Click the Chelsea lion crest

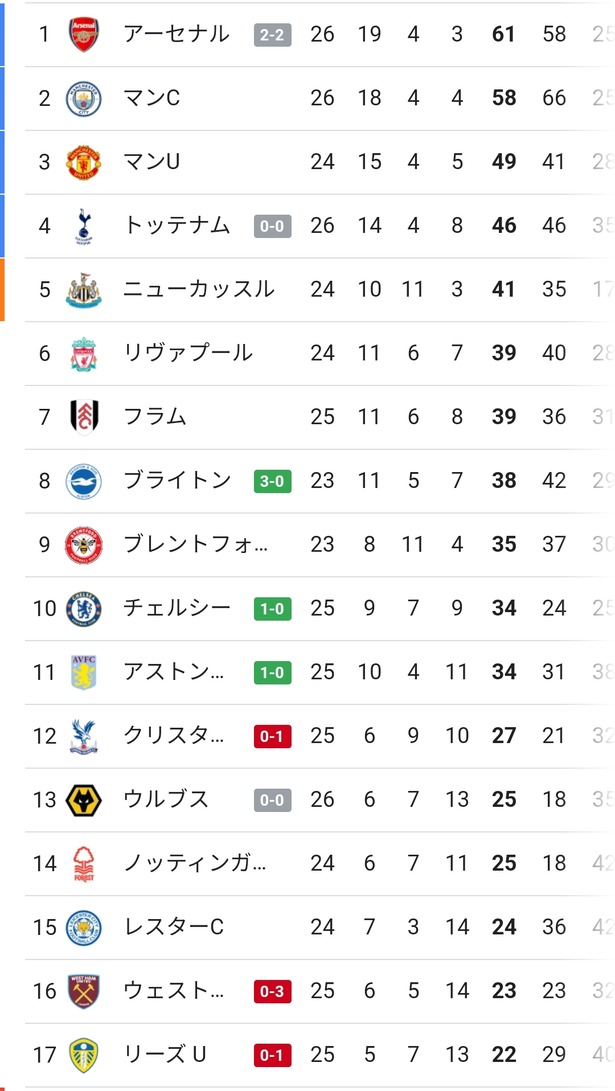83,608
